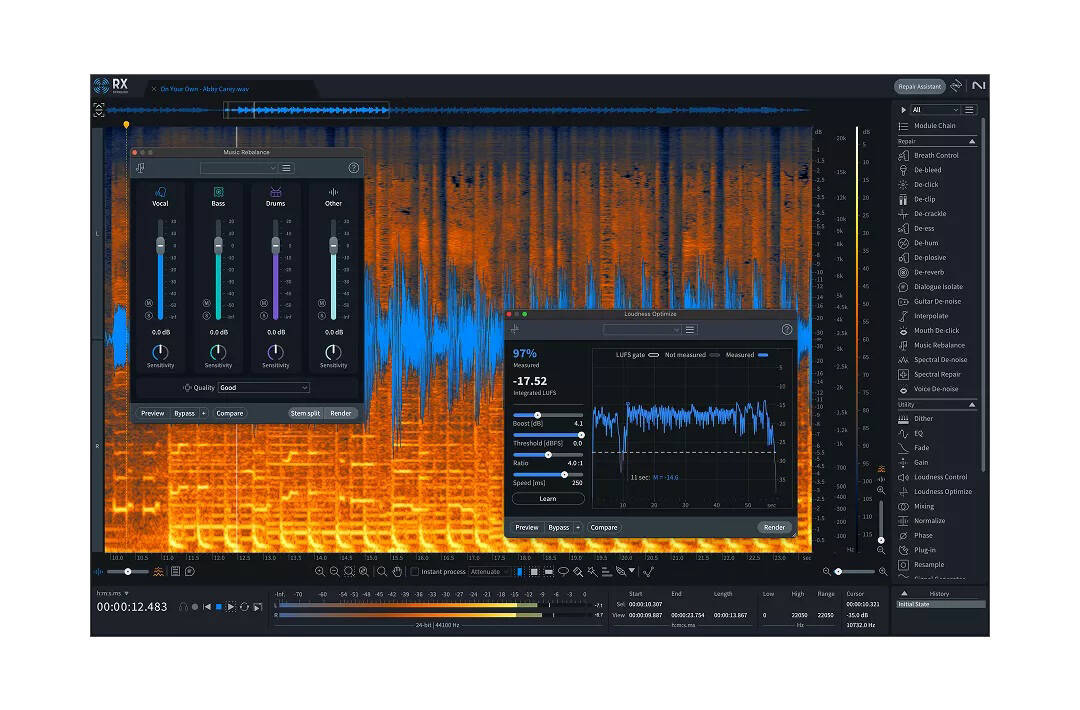
Task: Click Stem split in Music Rebalance
Action: [304, 412]
